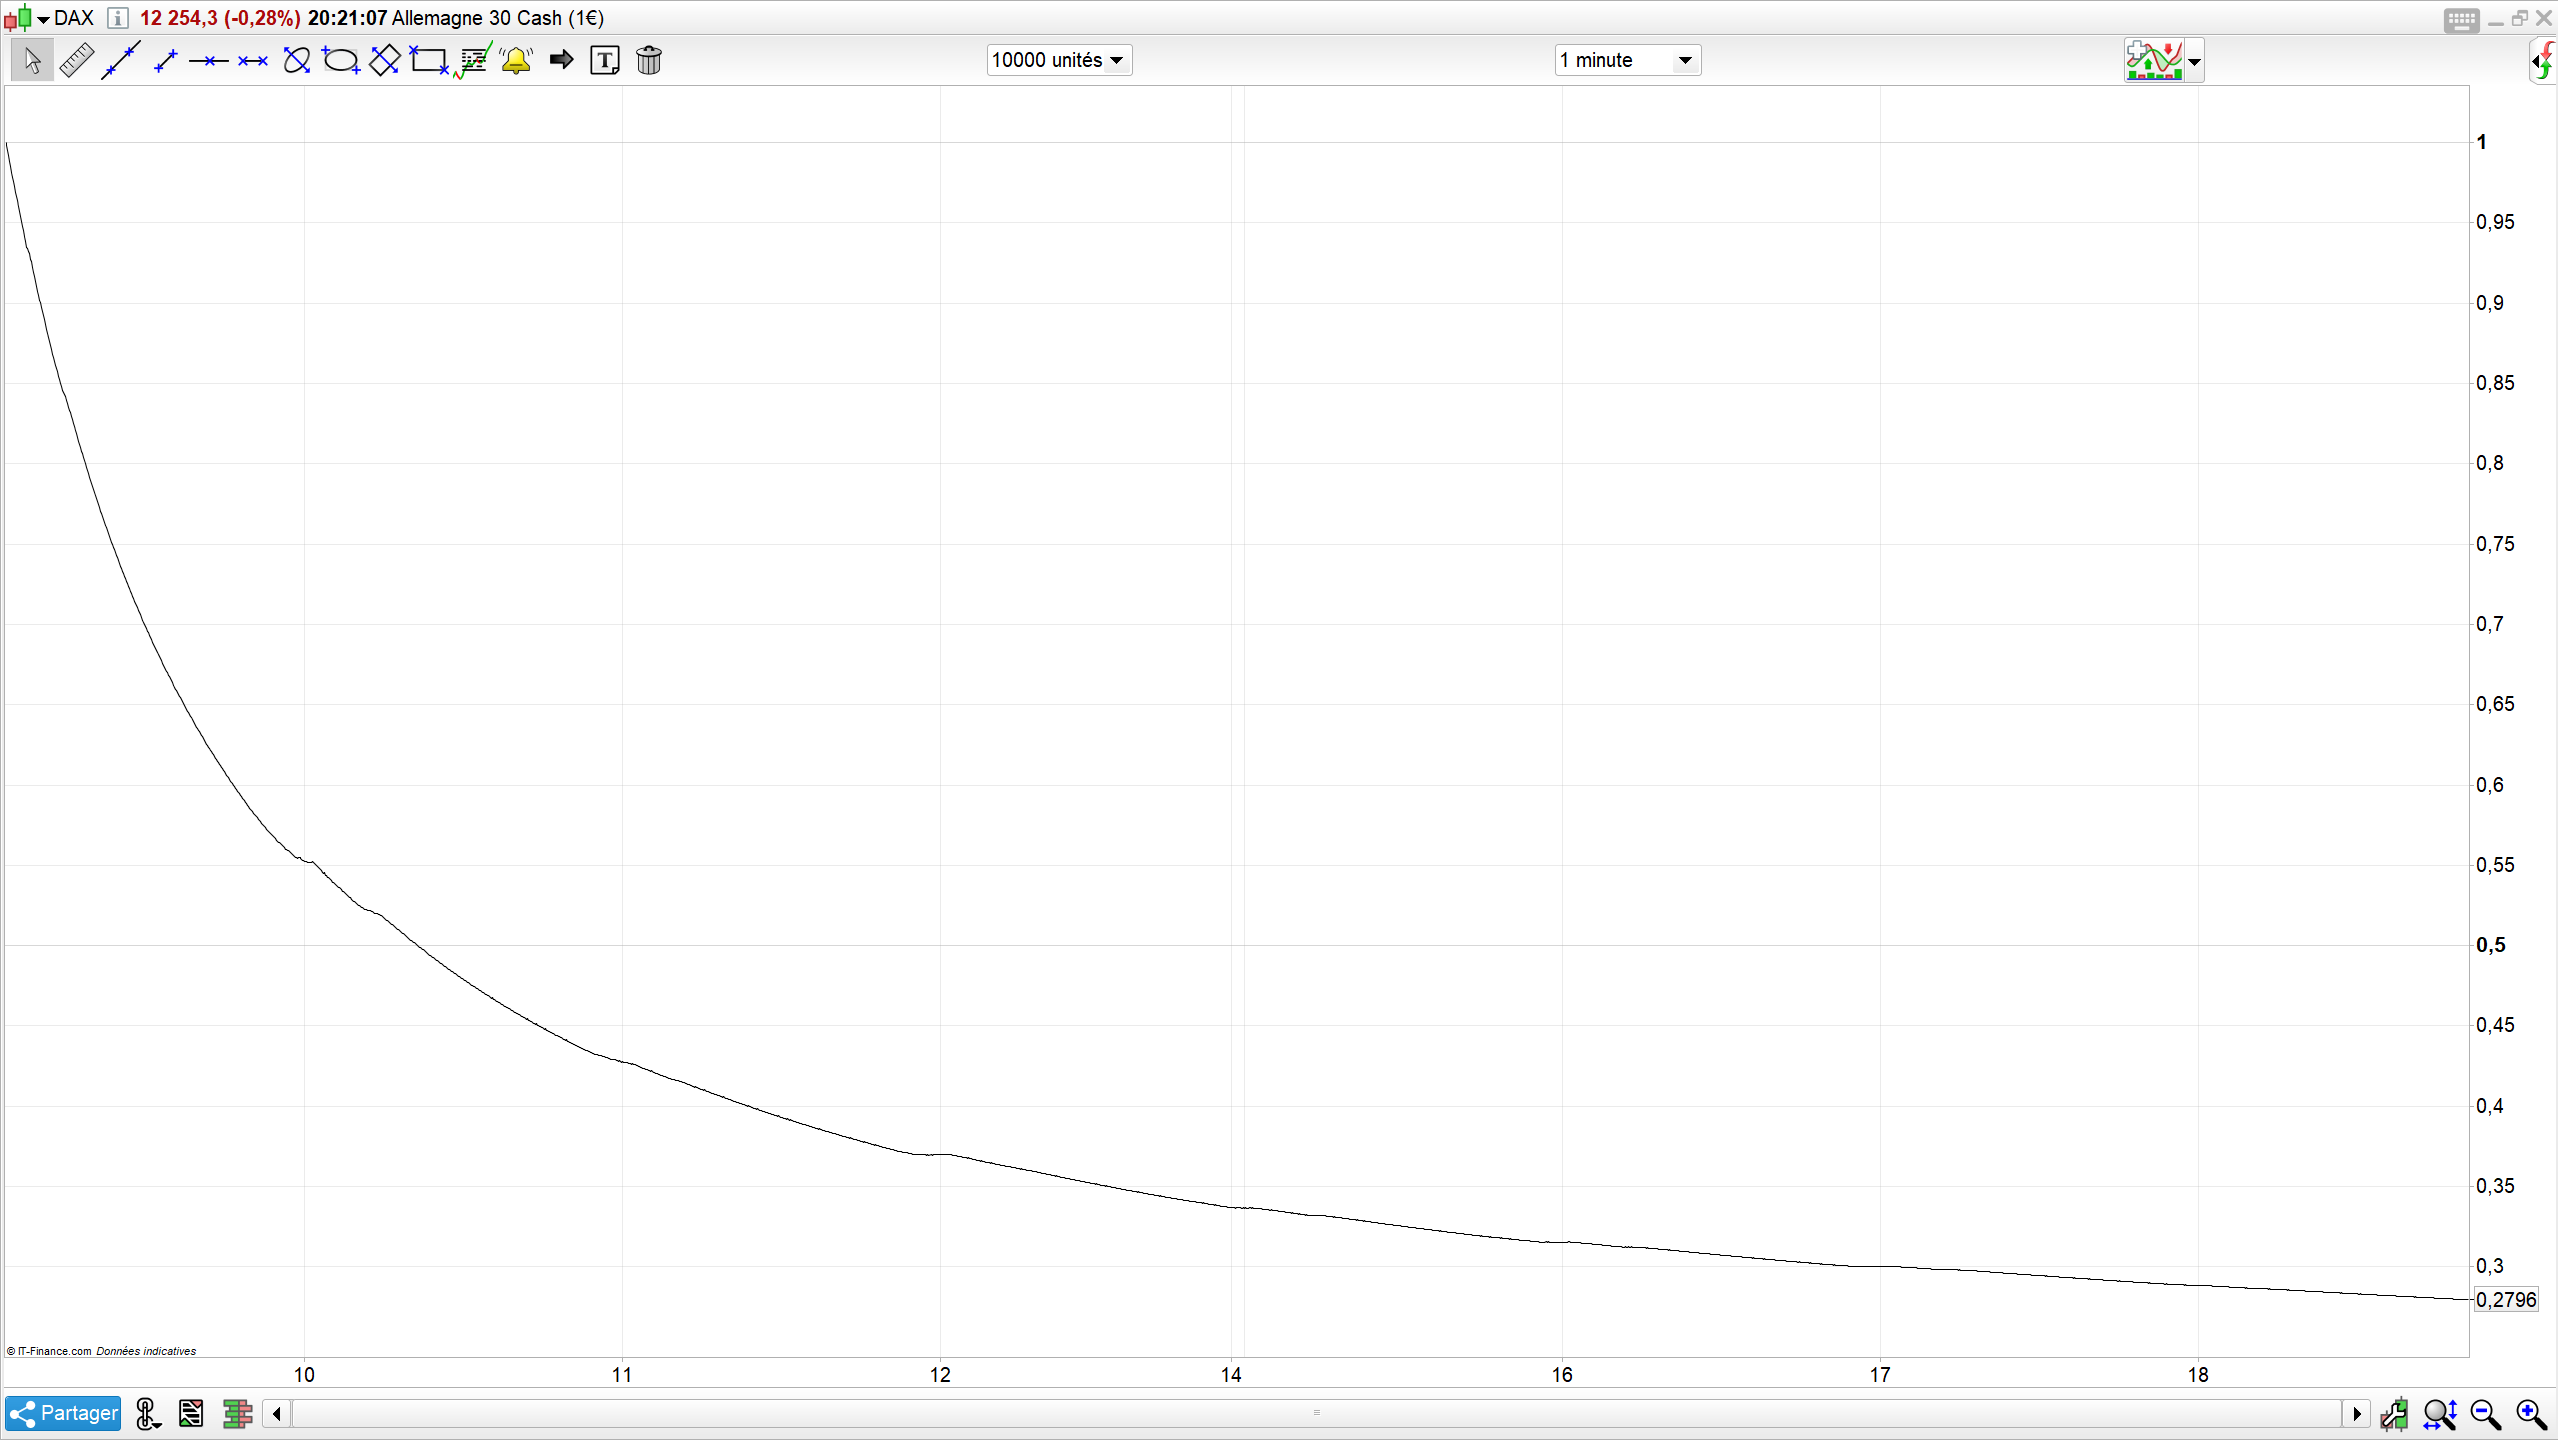Pick the horizontal line tool
This screenshot has width=2558, height=1444.
tap(208, 61)
